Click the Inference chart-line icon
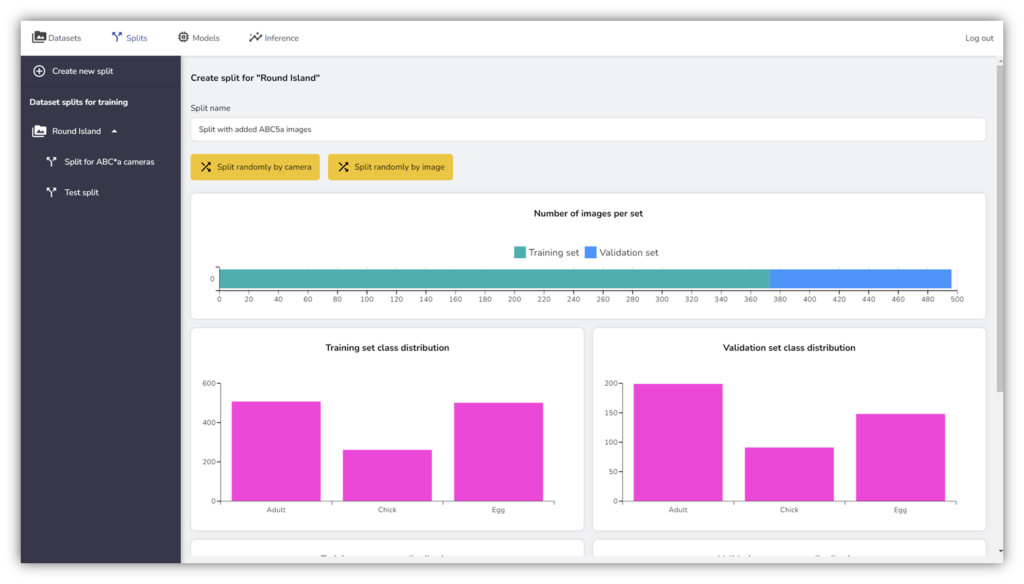 pos(255,38)
